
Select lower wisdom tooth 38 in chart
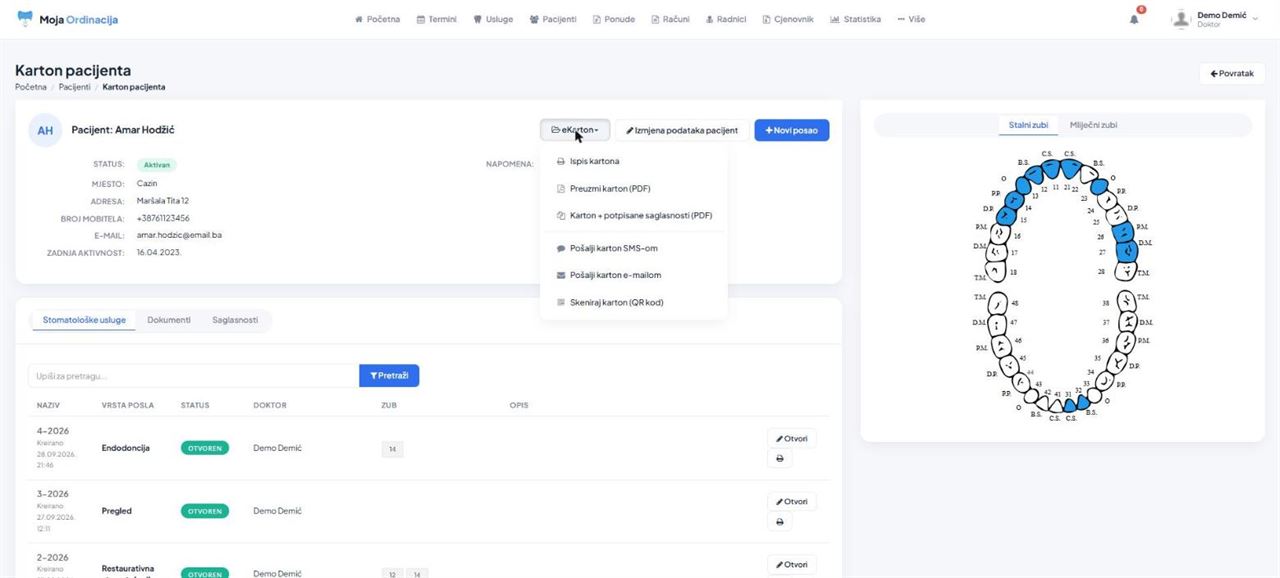1125,302
